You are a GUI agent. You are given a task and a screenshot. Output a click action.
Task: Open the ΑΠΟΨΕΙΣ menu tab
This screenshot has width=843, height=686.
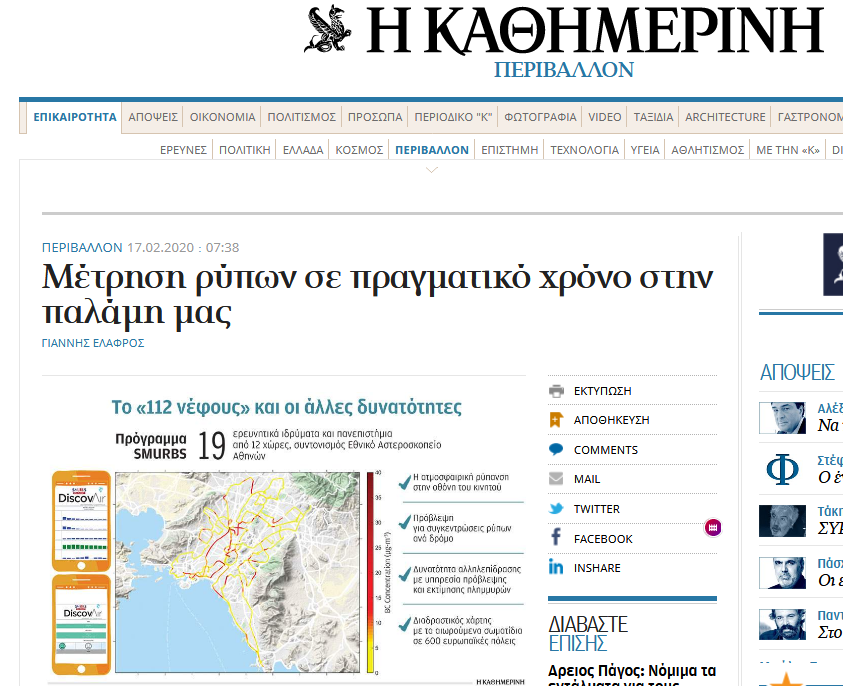tap(153, 117)
